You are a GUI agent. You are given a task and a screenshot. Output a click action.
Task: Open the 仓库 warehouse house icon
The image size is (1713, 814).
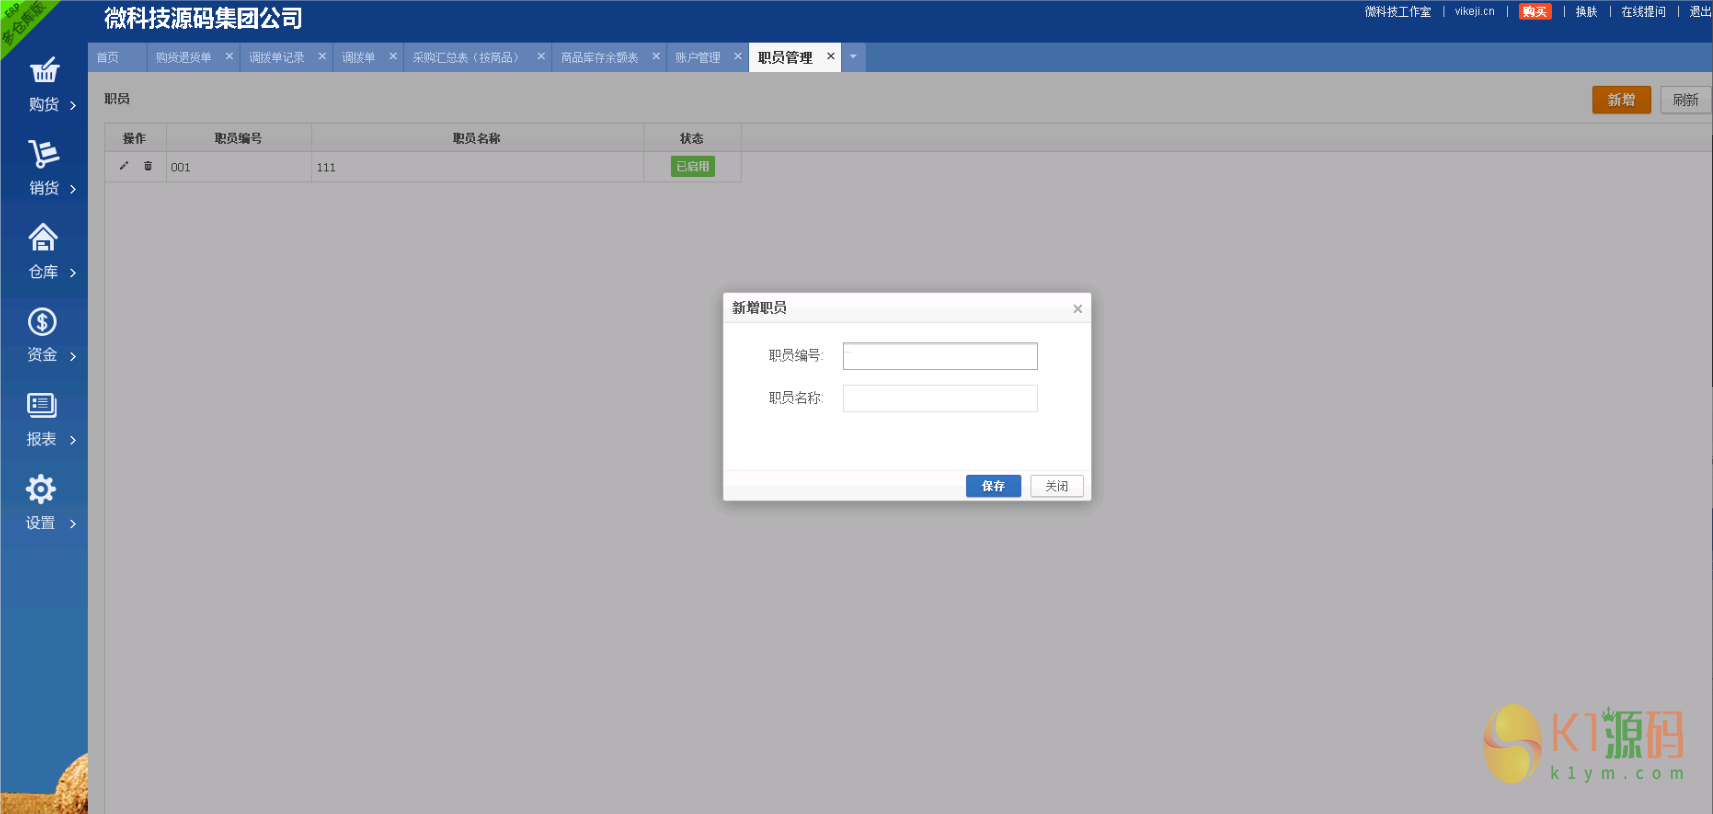pyautogui.click(x=43, y=237)
